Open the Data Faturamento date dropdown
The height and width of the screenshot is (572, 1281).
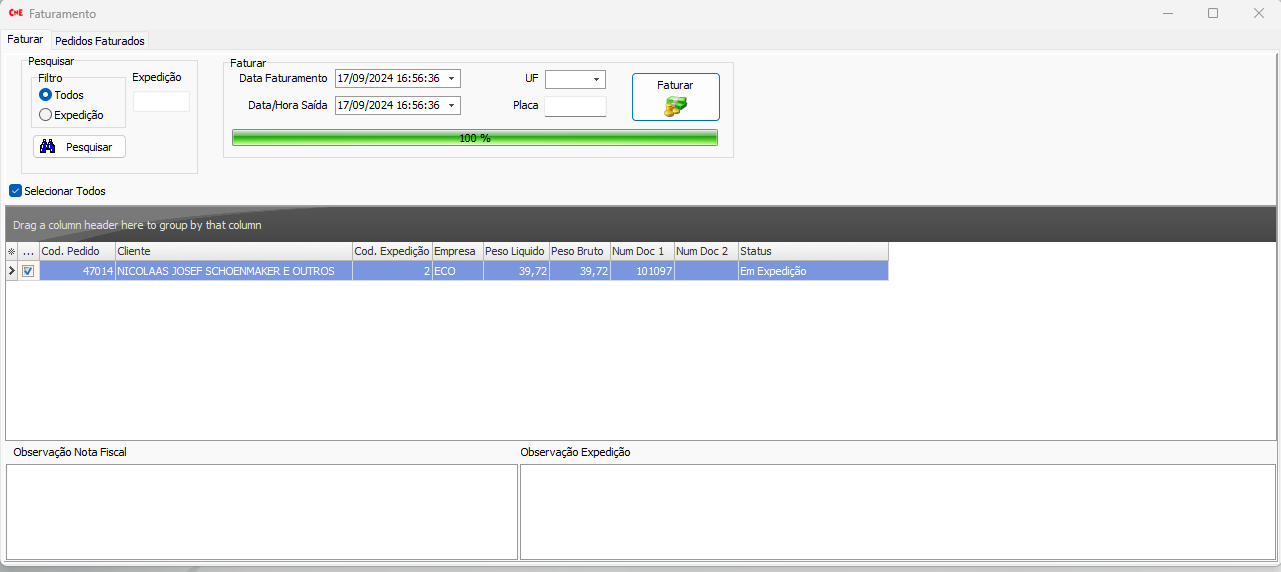click(451, 79)
